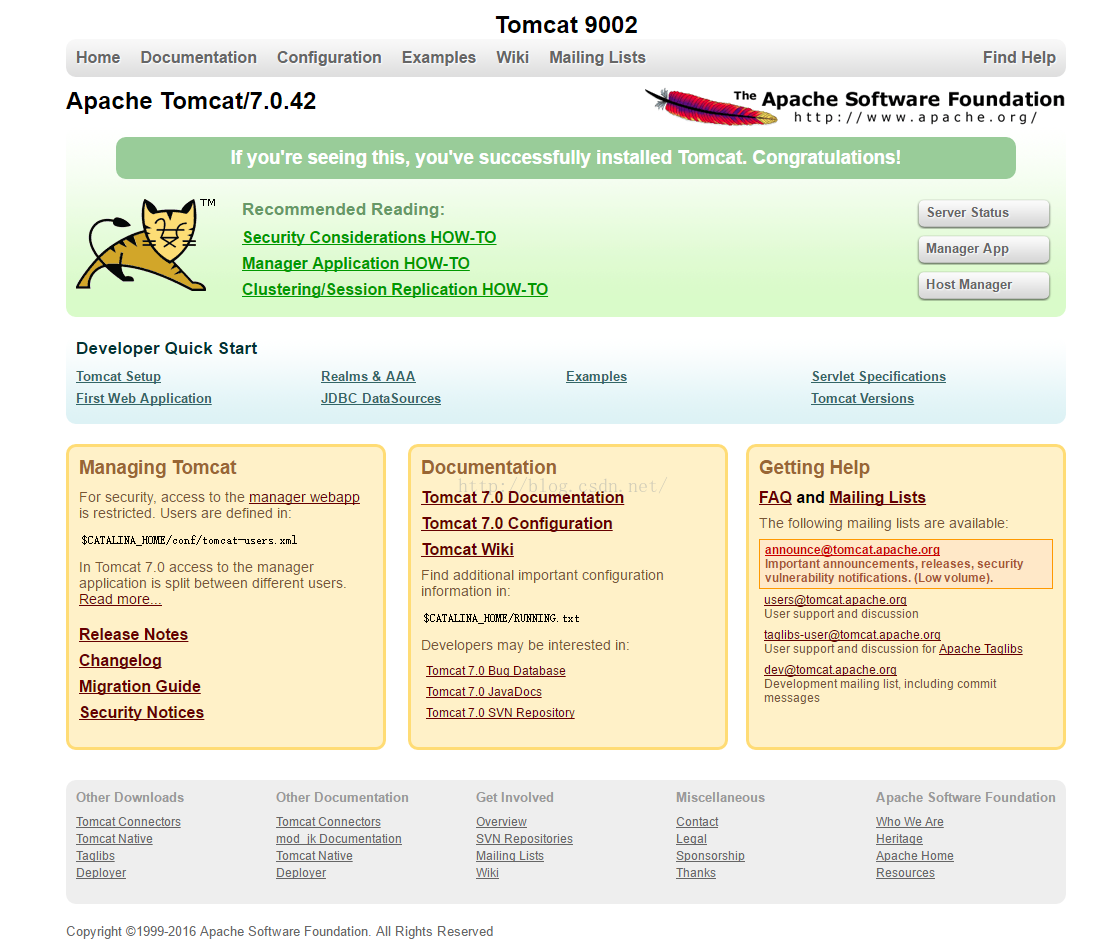Open Tomcat Native under Other Documentation
Screen dimensions: 1107x950
point(314,855)
